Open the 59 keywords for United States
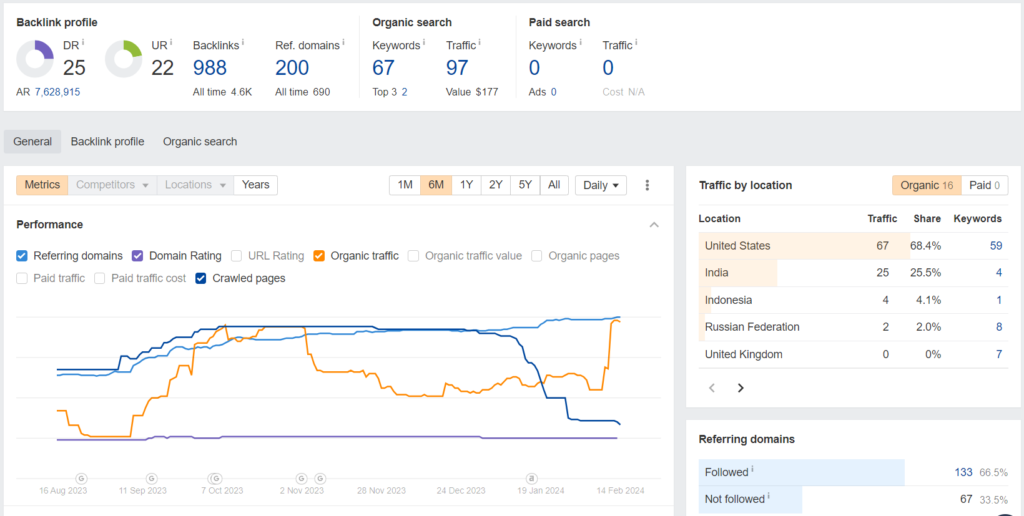 pos(996,246)
